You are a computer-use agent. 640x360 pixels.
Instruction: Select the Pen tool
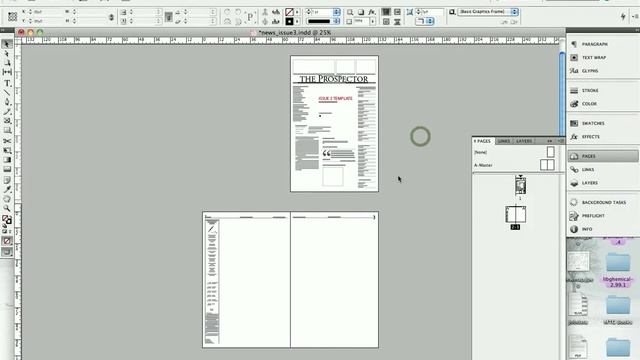point(7,102)
